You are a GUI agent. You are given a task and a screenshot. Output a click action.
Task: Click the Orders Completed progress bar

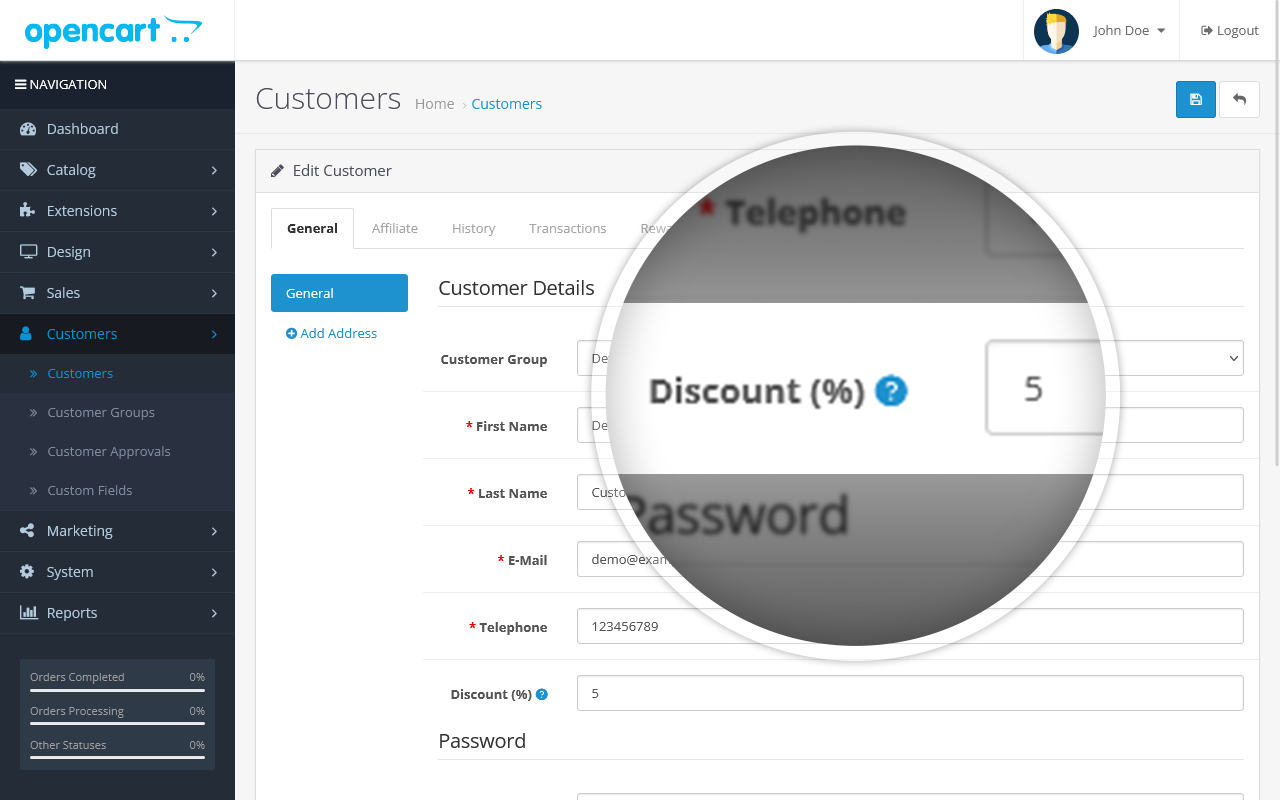pos(117,690)
